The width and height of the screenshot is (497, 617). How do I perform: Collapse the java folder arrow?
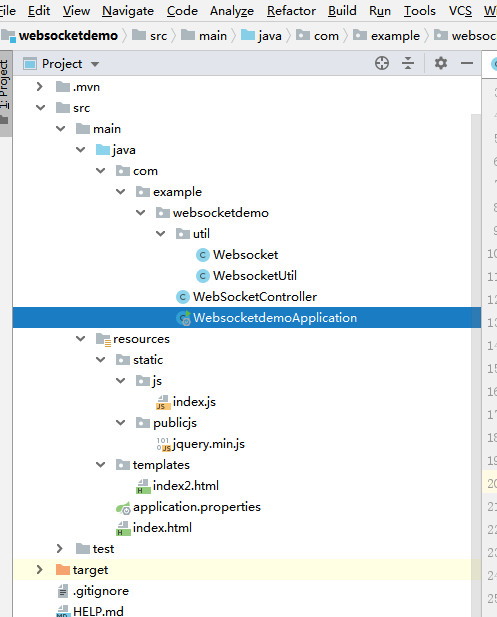(81, 150)
